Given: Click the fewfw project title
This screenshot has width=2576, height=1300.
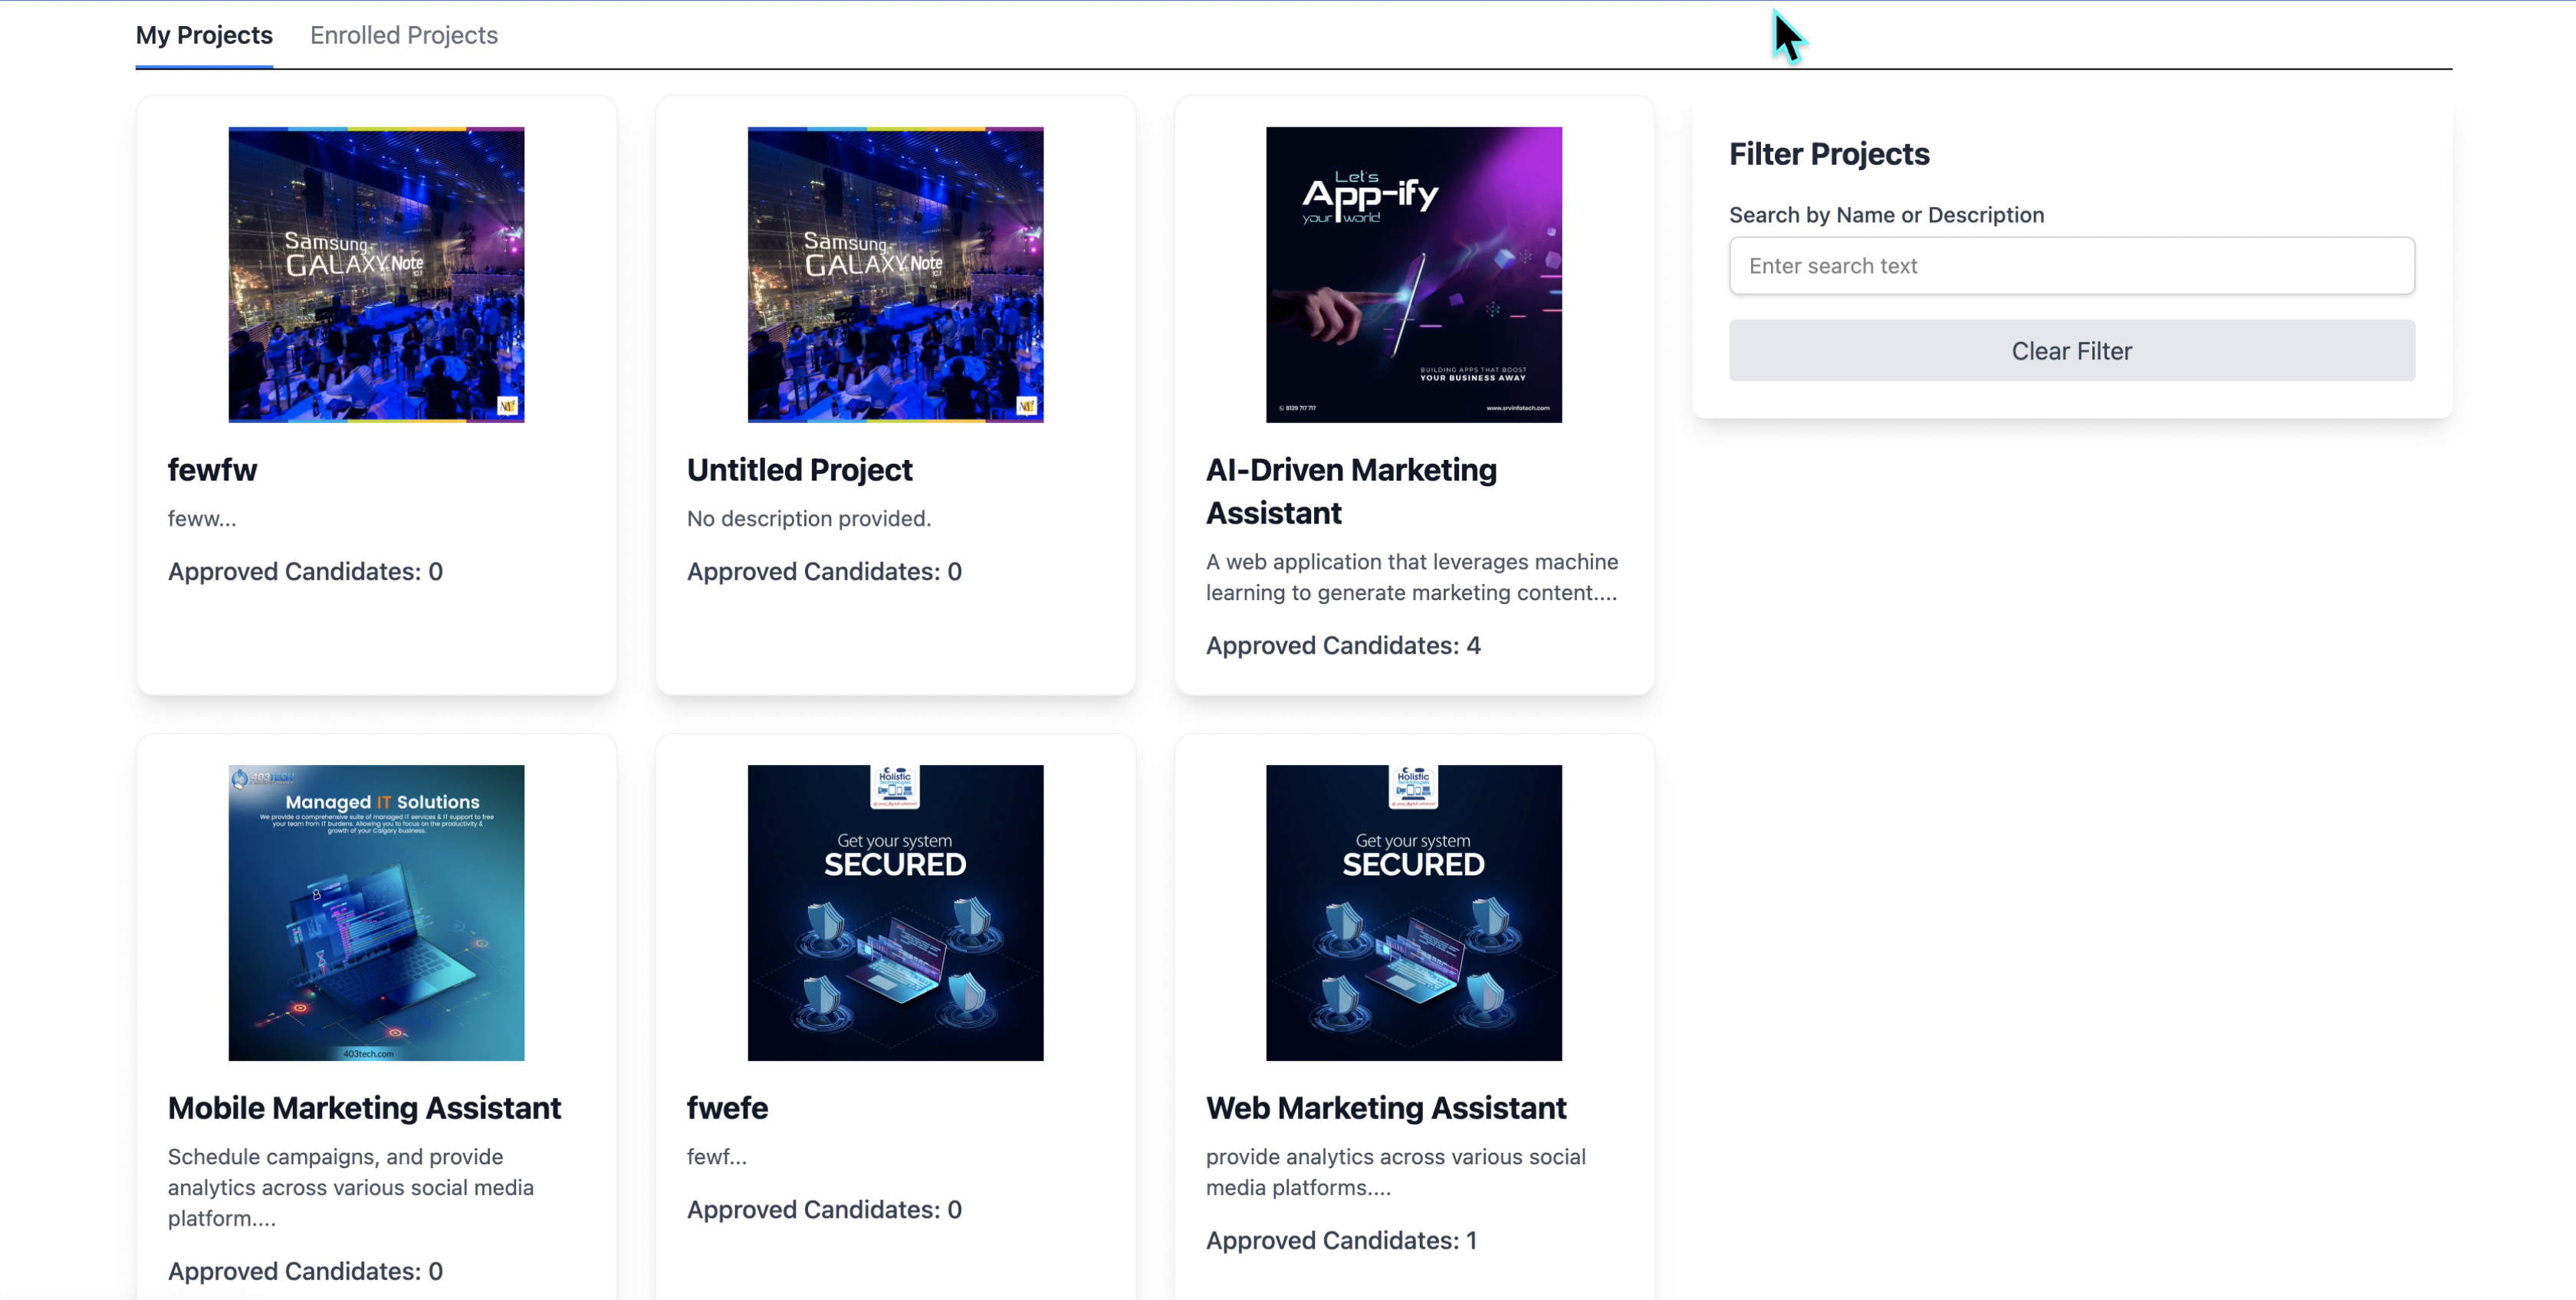Looking at the screenshot, I should 212,470.
